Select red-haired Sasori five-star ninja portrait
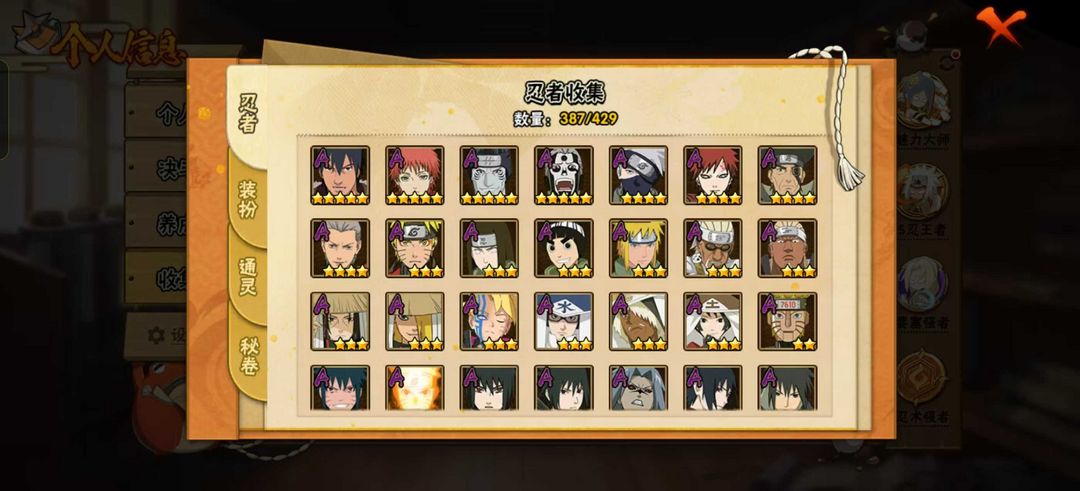The width and height of the screenshot is (1080, 491). 415,175
